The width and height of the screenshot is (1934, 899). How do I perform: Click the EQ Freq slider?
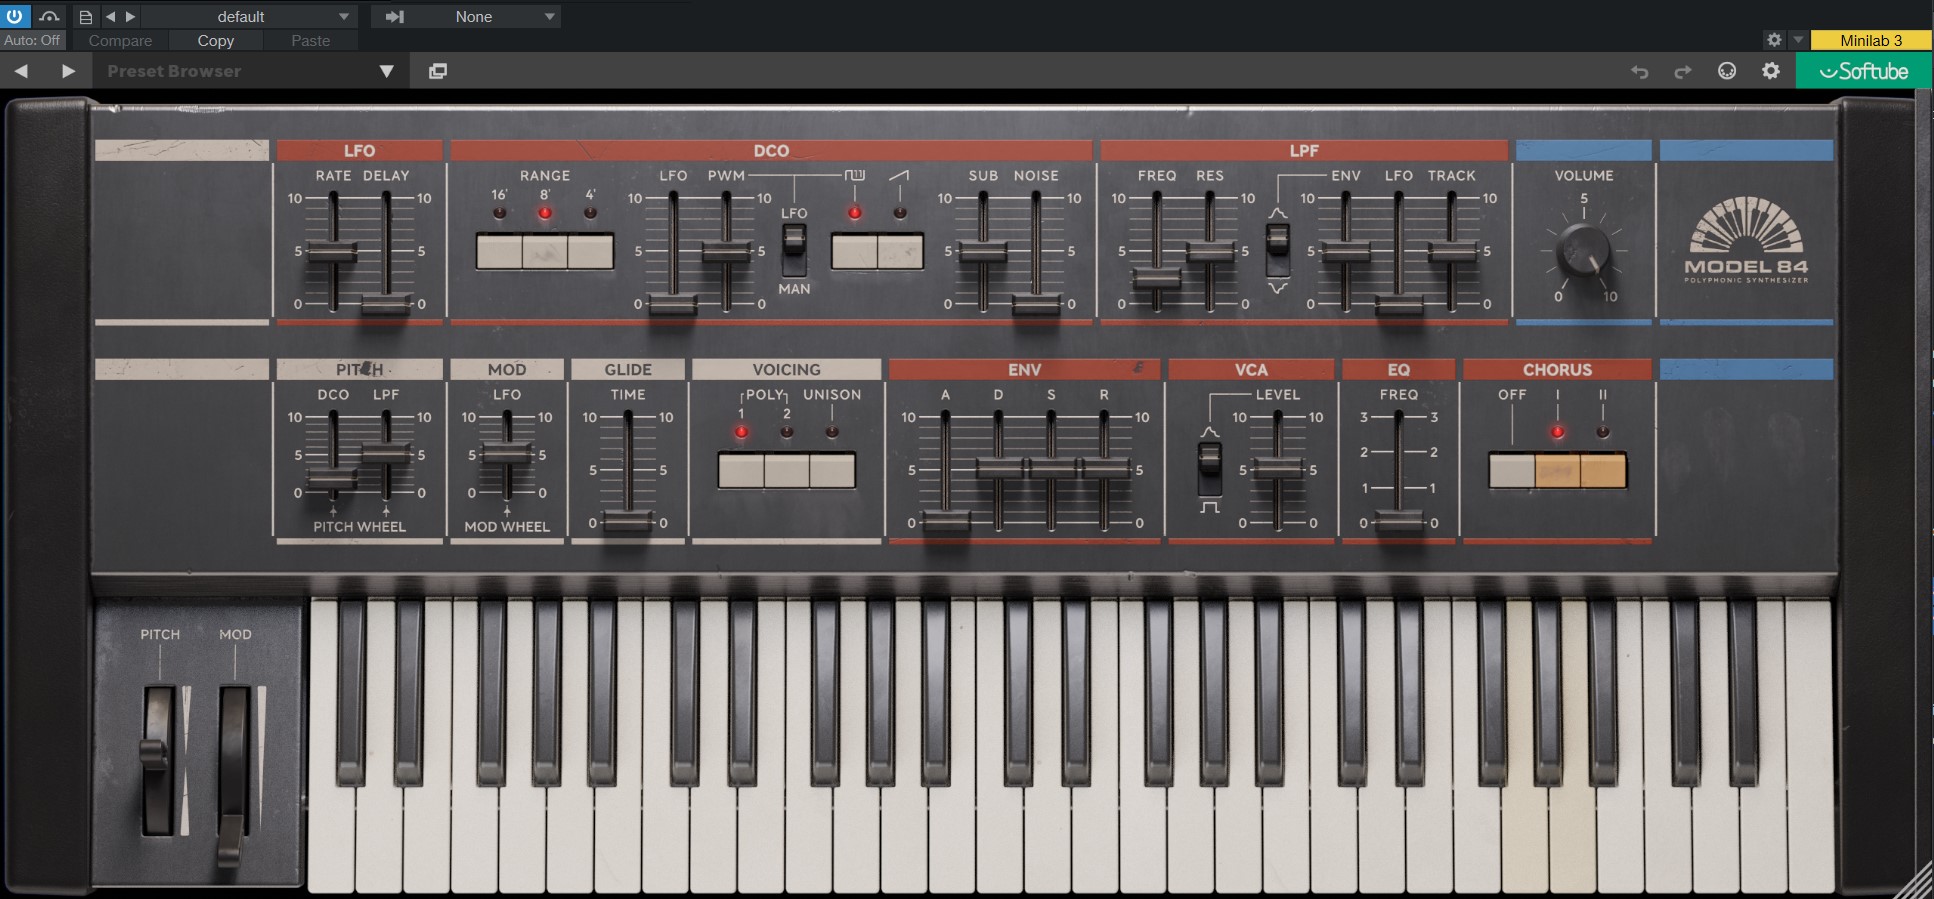click(1398, 521)
